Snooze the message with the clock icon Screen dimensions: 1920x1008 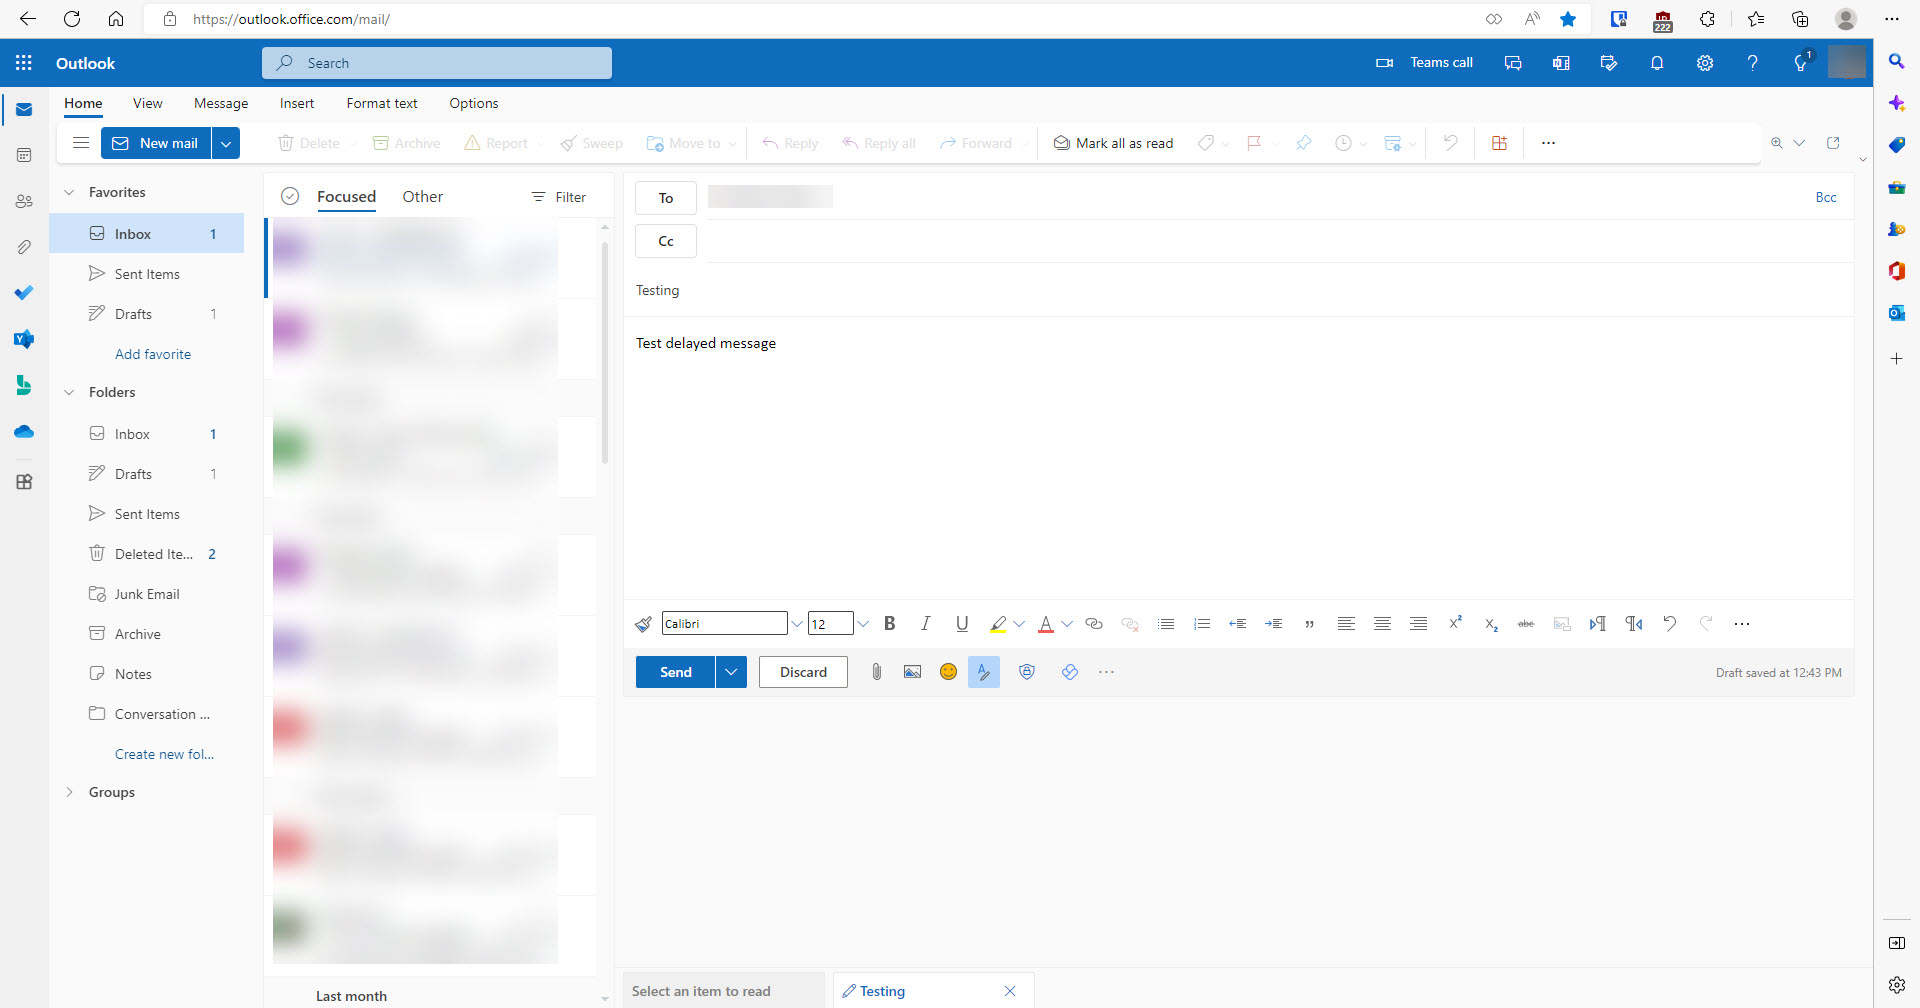tap(1344, 143)
